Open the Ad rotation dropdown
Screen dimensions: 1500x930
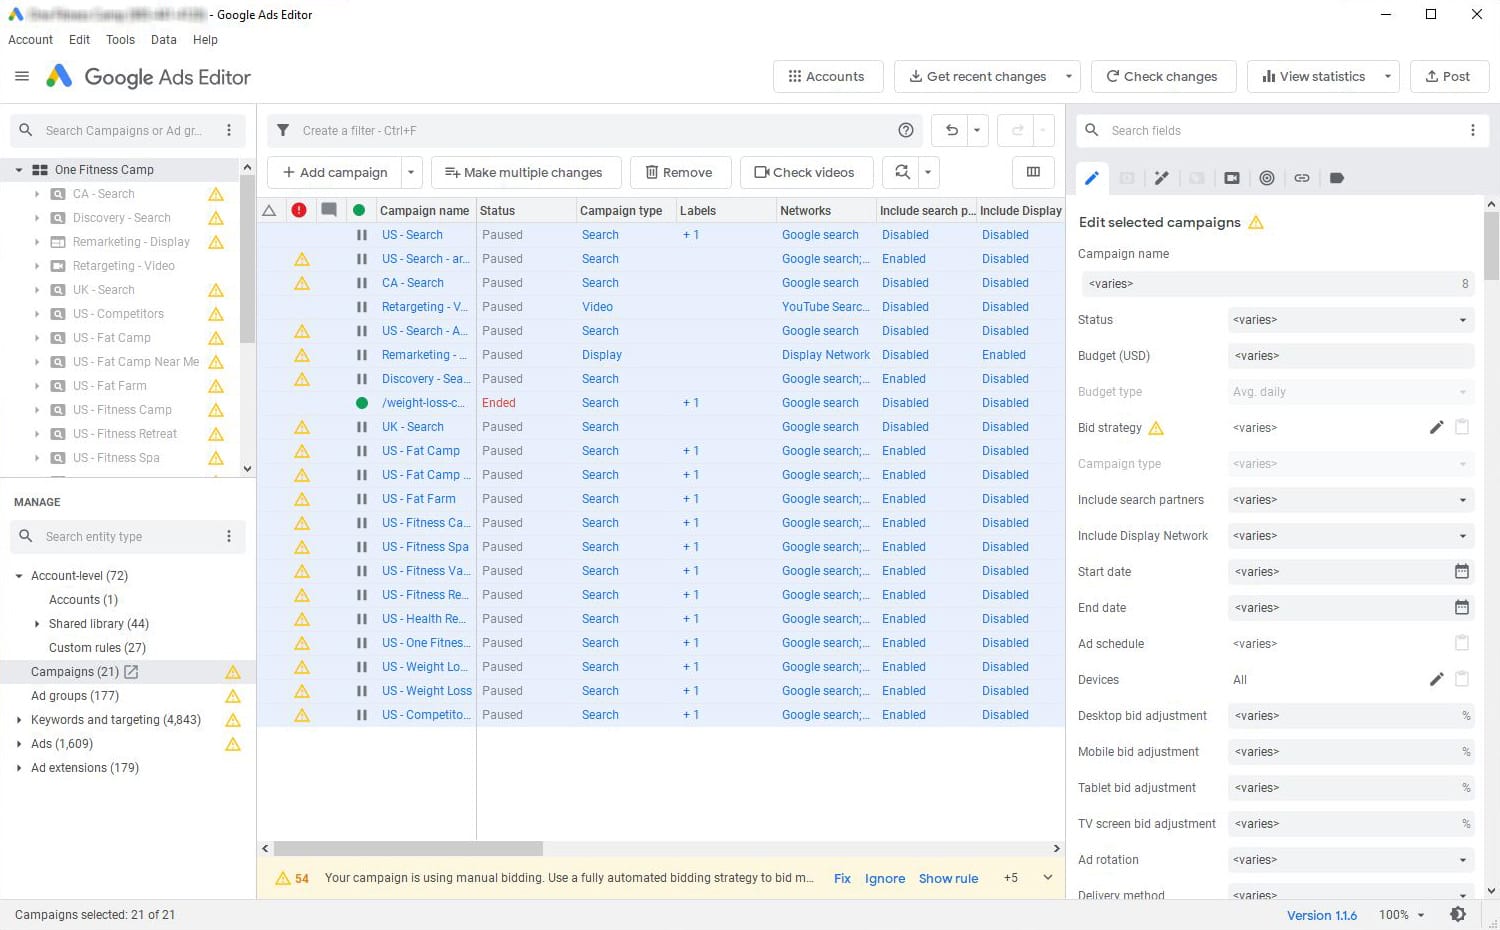(1350, 860)
